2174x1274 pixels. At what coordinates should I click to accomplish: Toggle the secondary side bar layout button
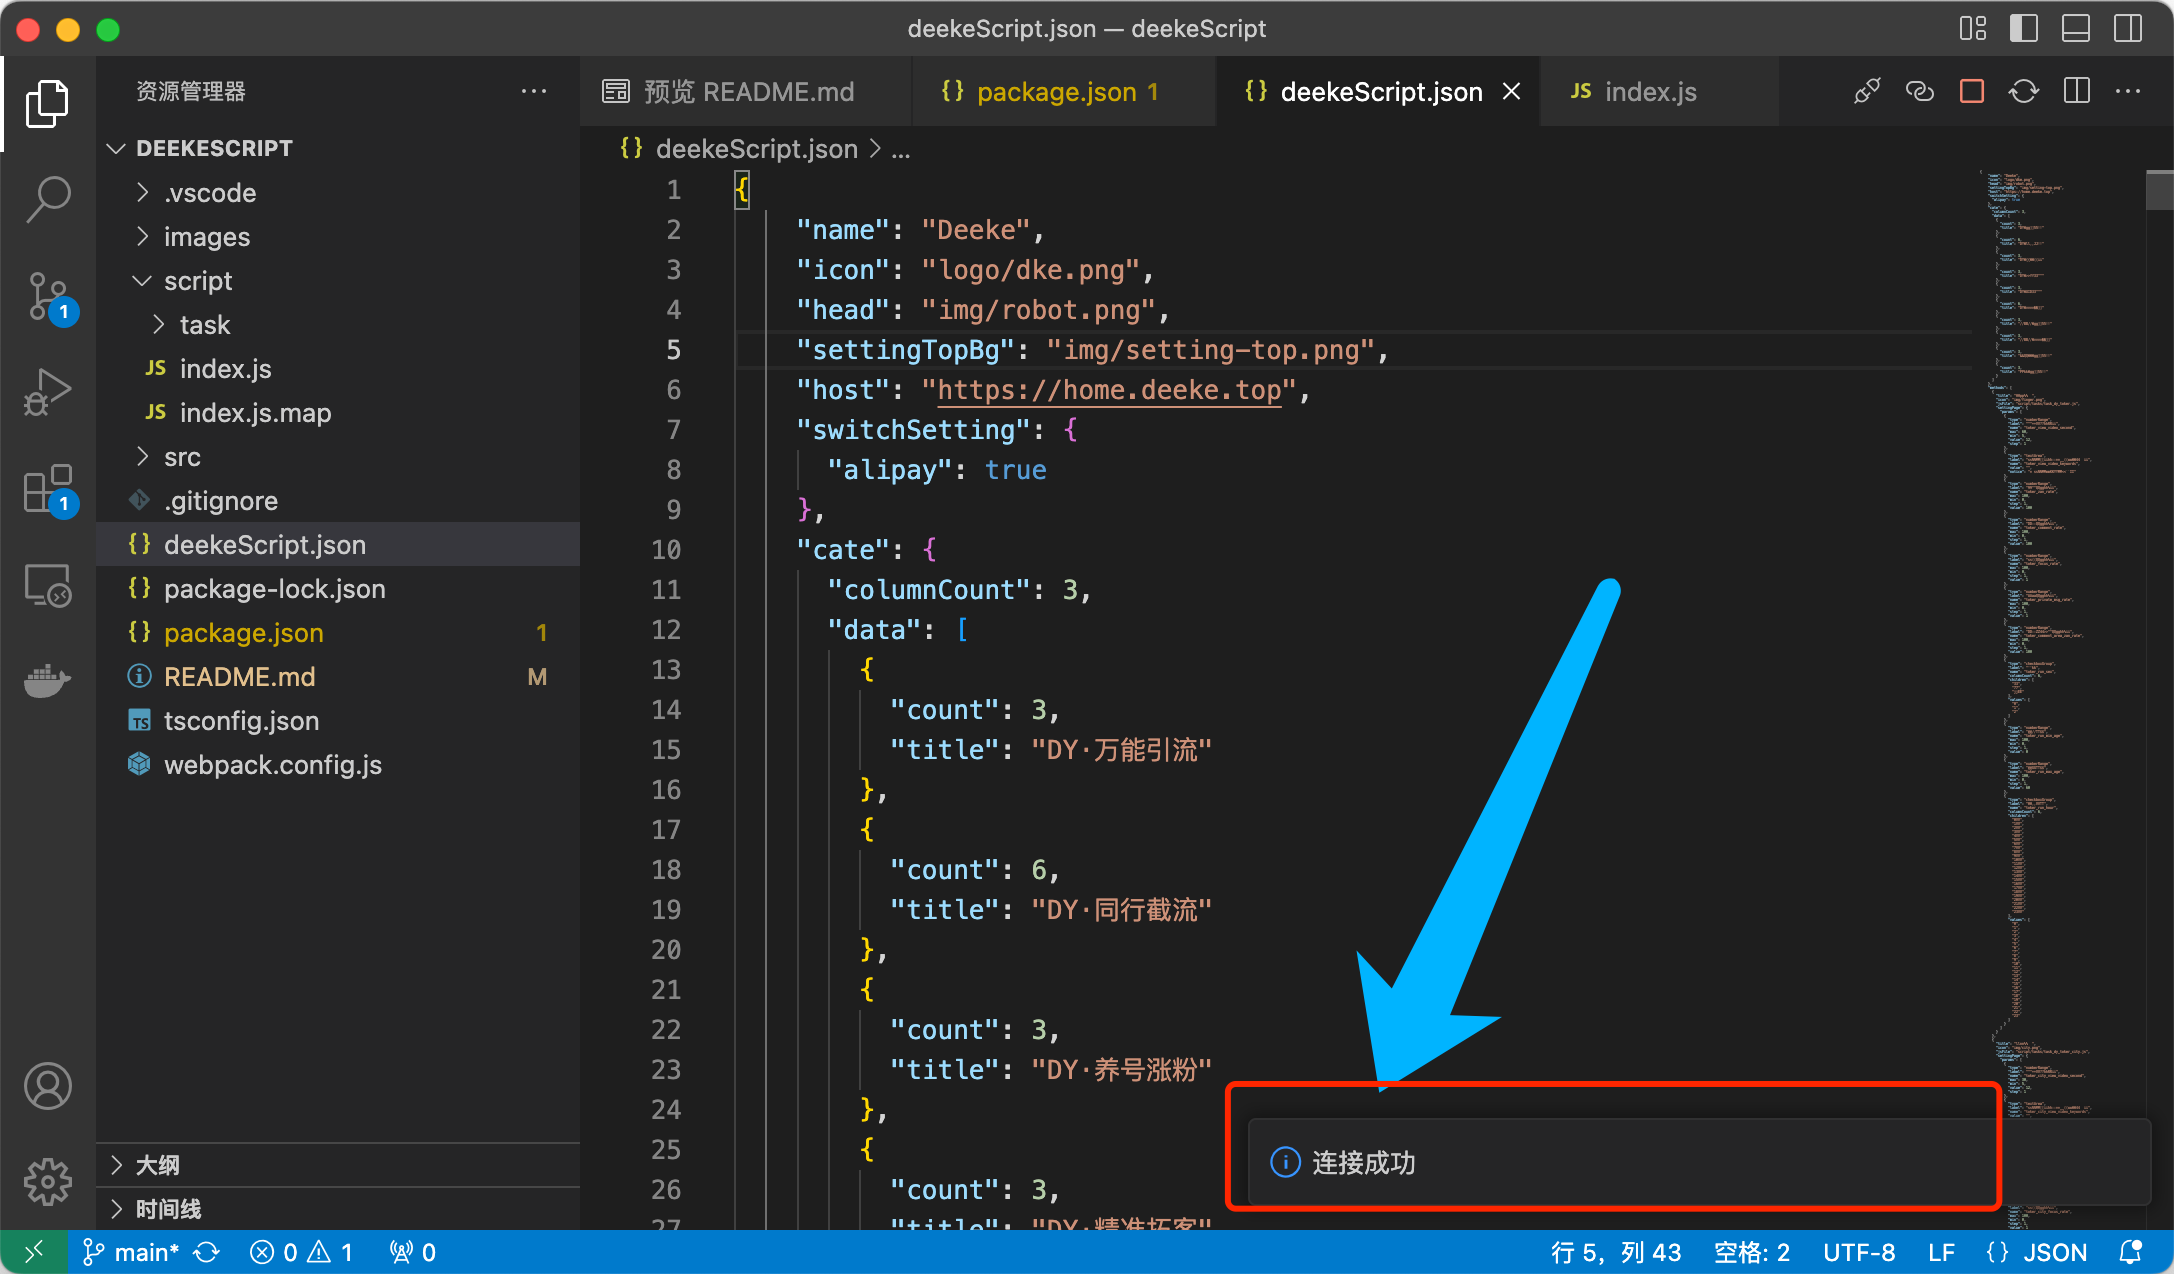(x=2127, y=28)
